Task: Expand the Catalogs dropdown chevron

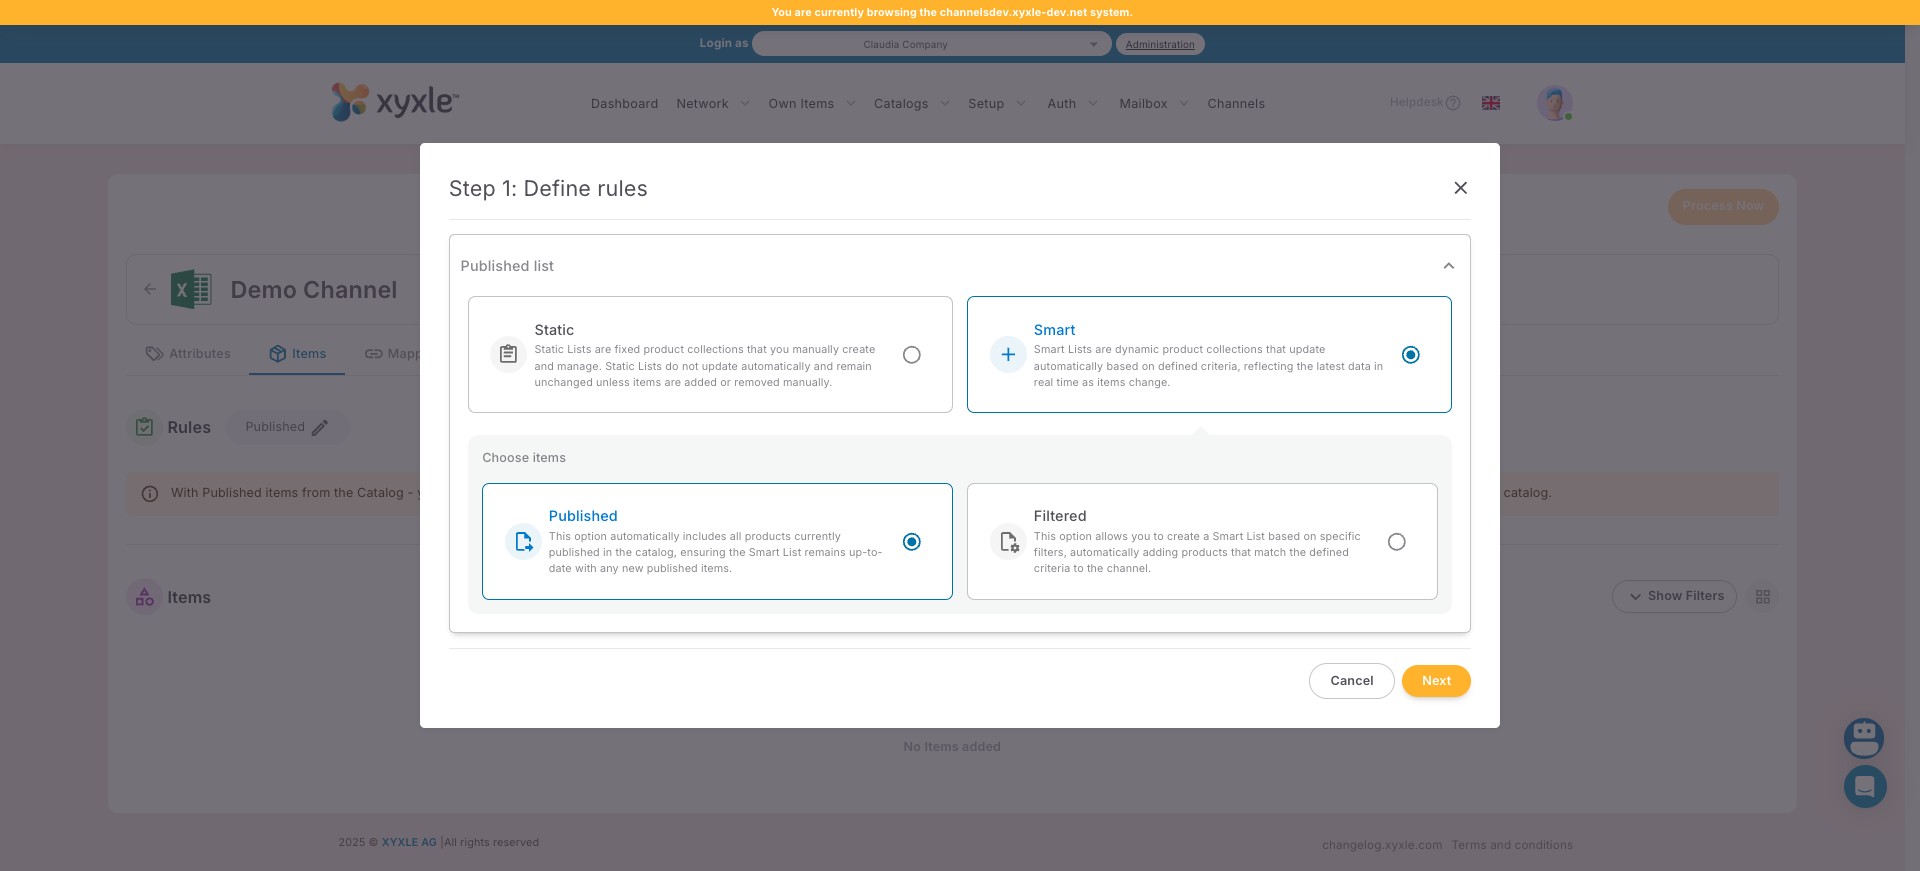Action: pyautogui.click(x=945, y=103)
